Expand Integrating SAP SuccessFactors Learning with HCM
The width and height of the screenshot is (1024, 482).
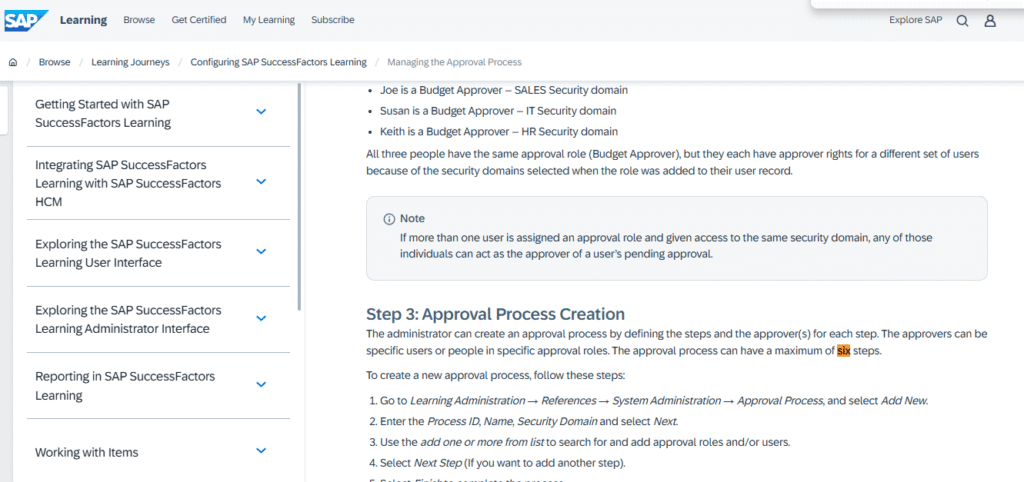(x=261, y=182)
